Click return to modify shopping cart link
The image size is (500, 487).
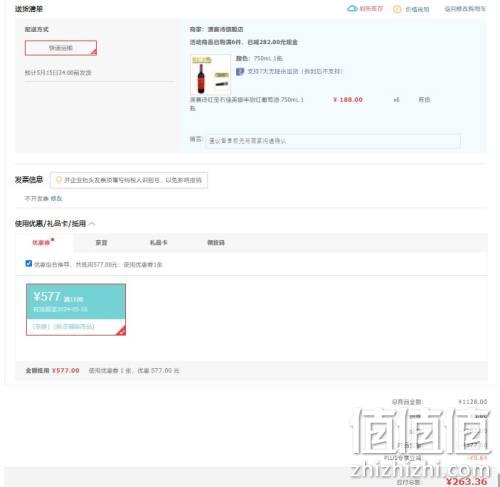point(465,9)
